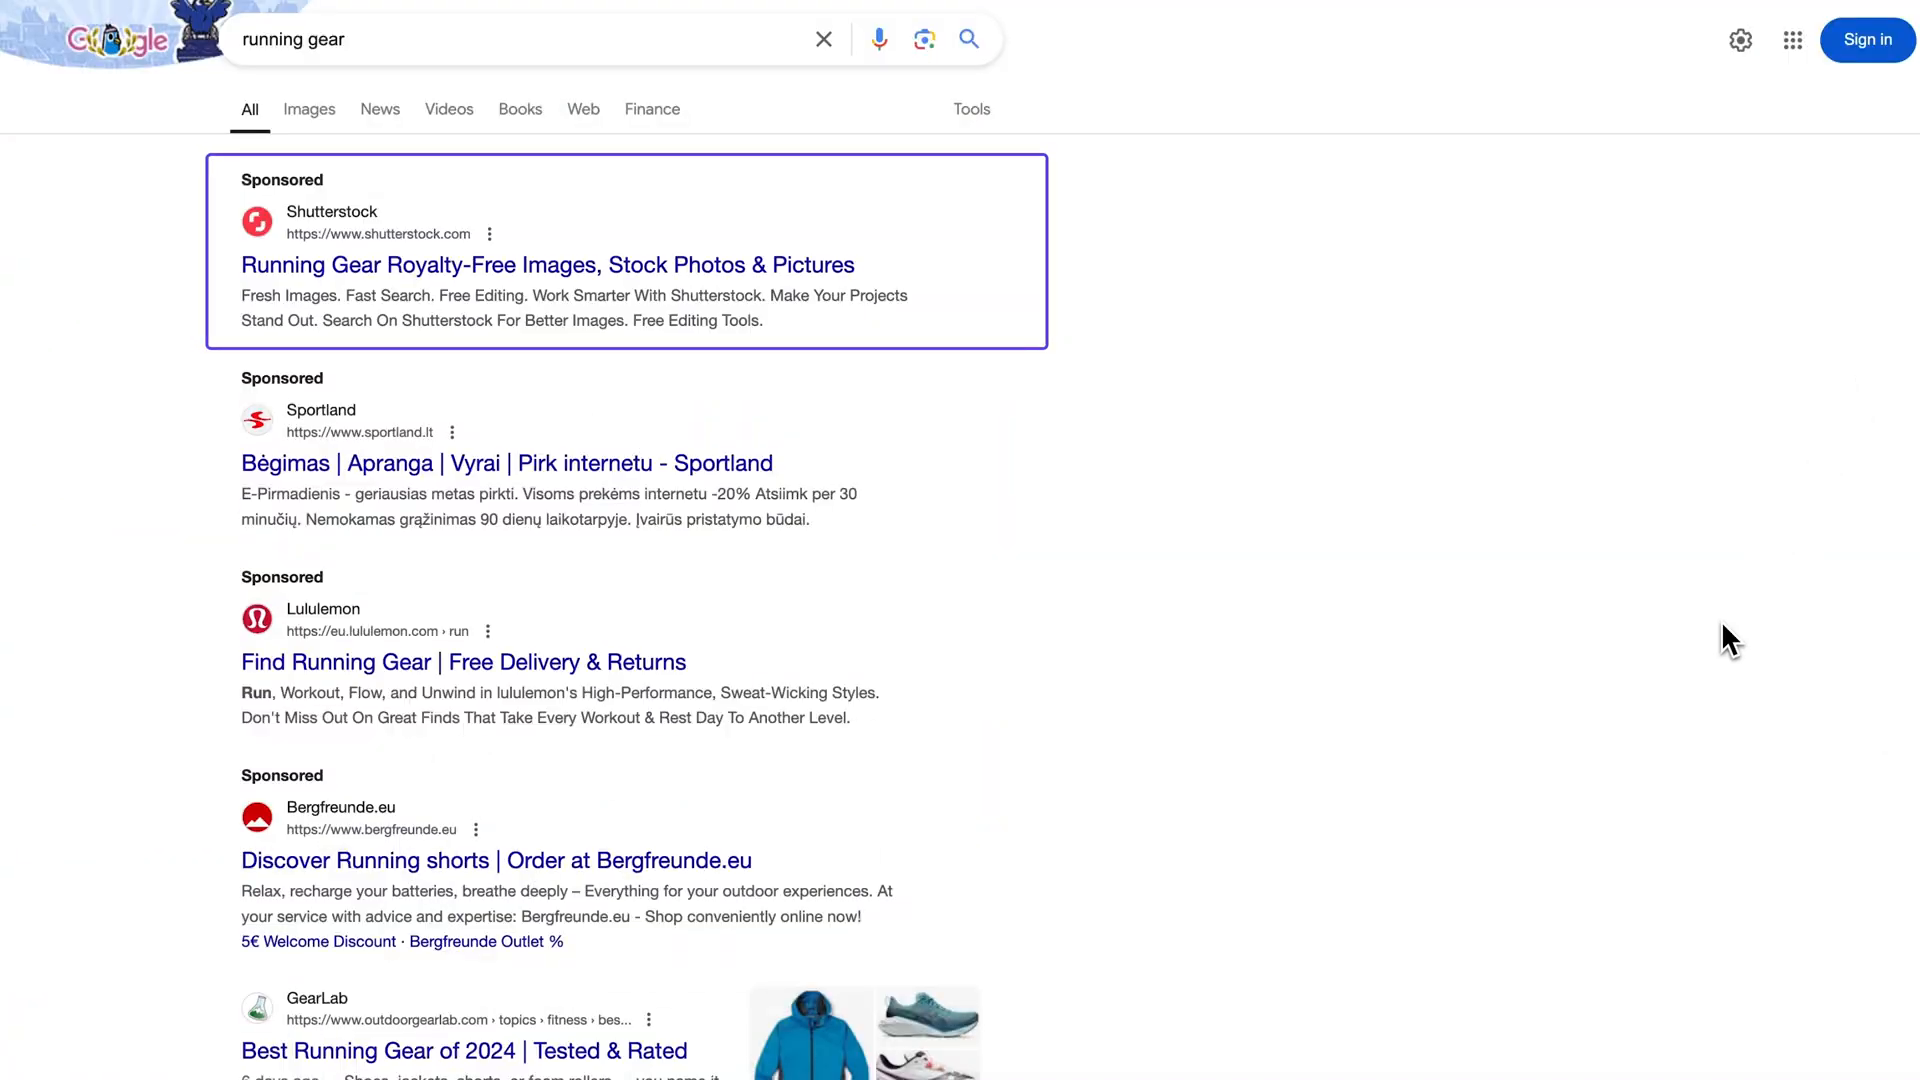The width and height of the screenshot is (1920, 1080).
Task: Open Discover Running shorts Bergfreunde link
Action: (497, 861)
